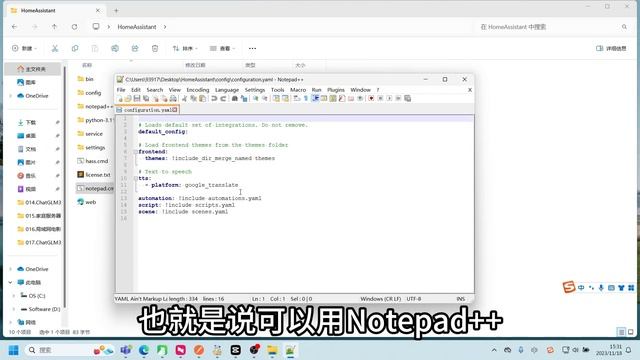Click INS mode indicator in status bar
Viewport: 640px width, 360px height.
[460, 299]
